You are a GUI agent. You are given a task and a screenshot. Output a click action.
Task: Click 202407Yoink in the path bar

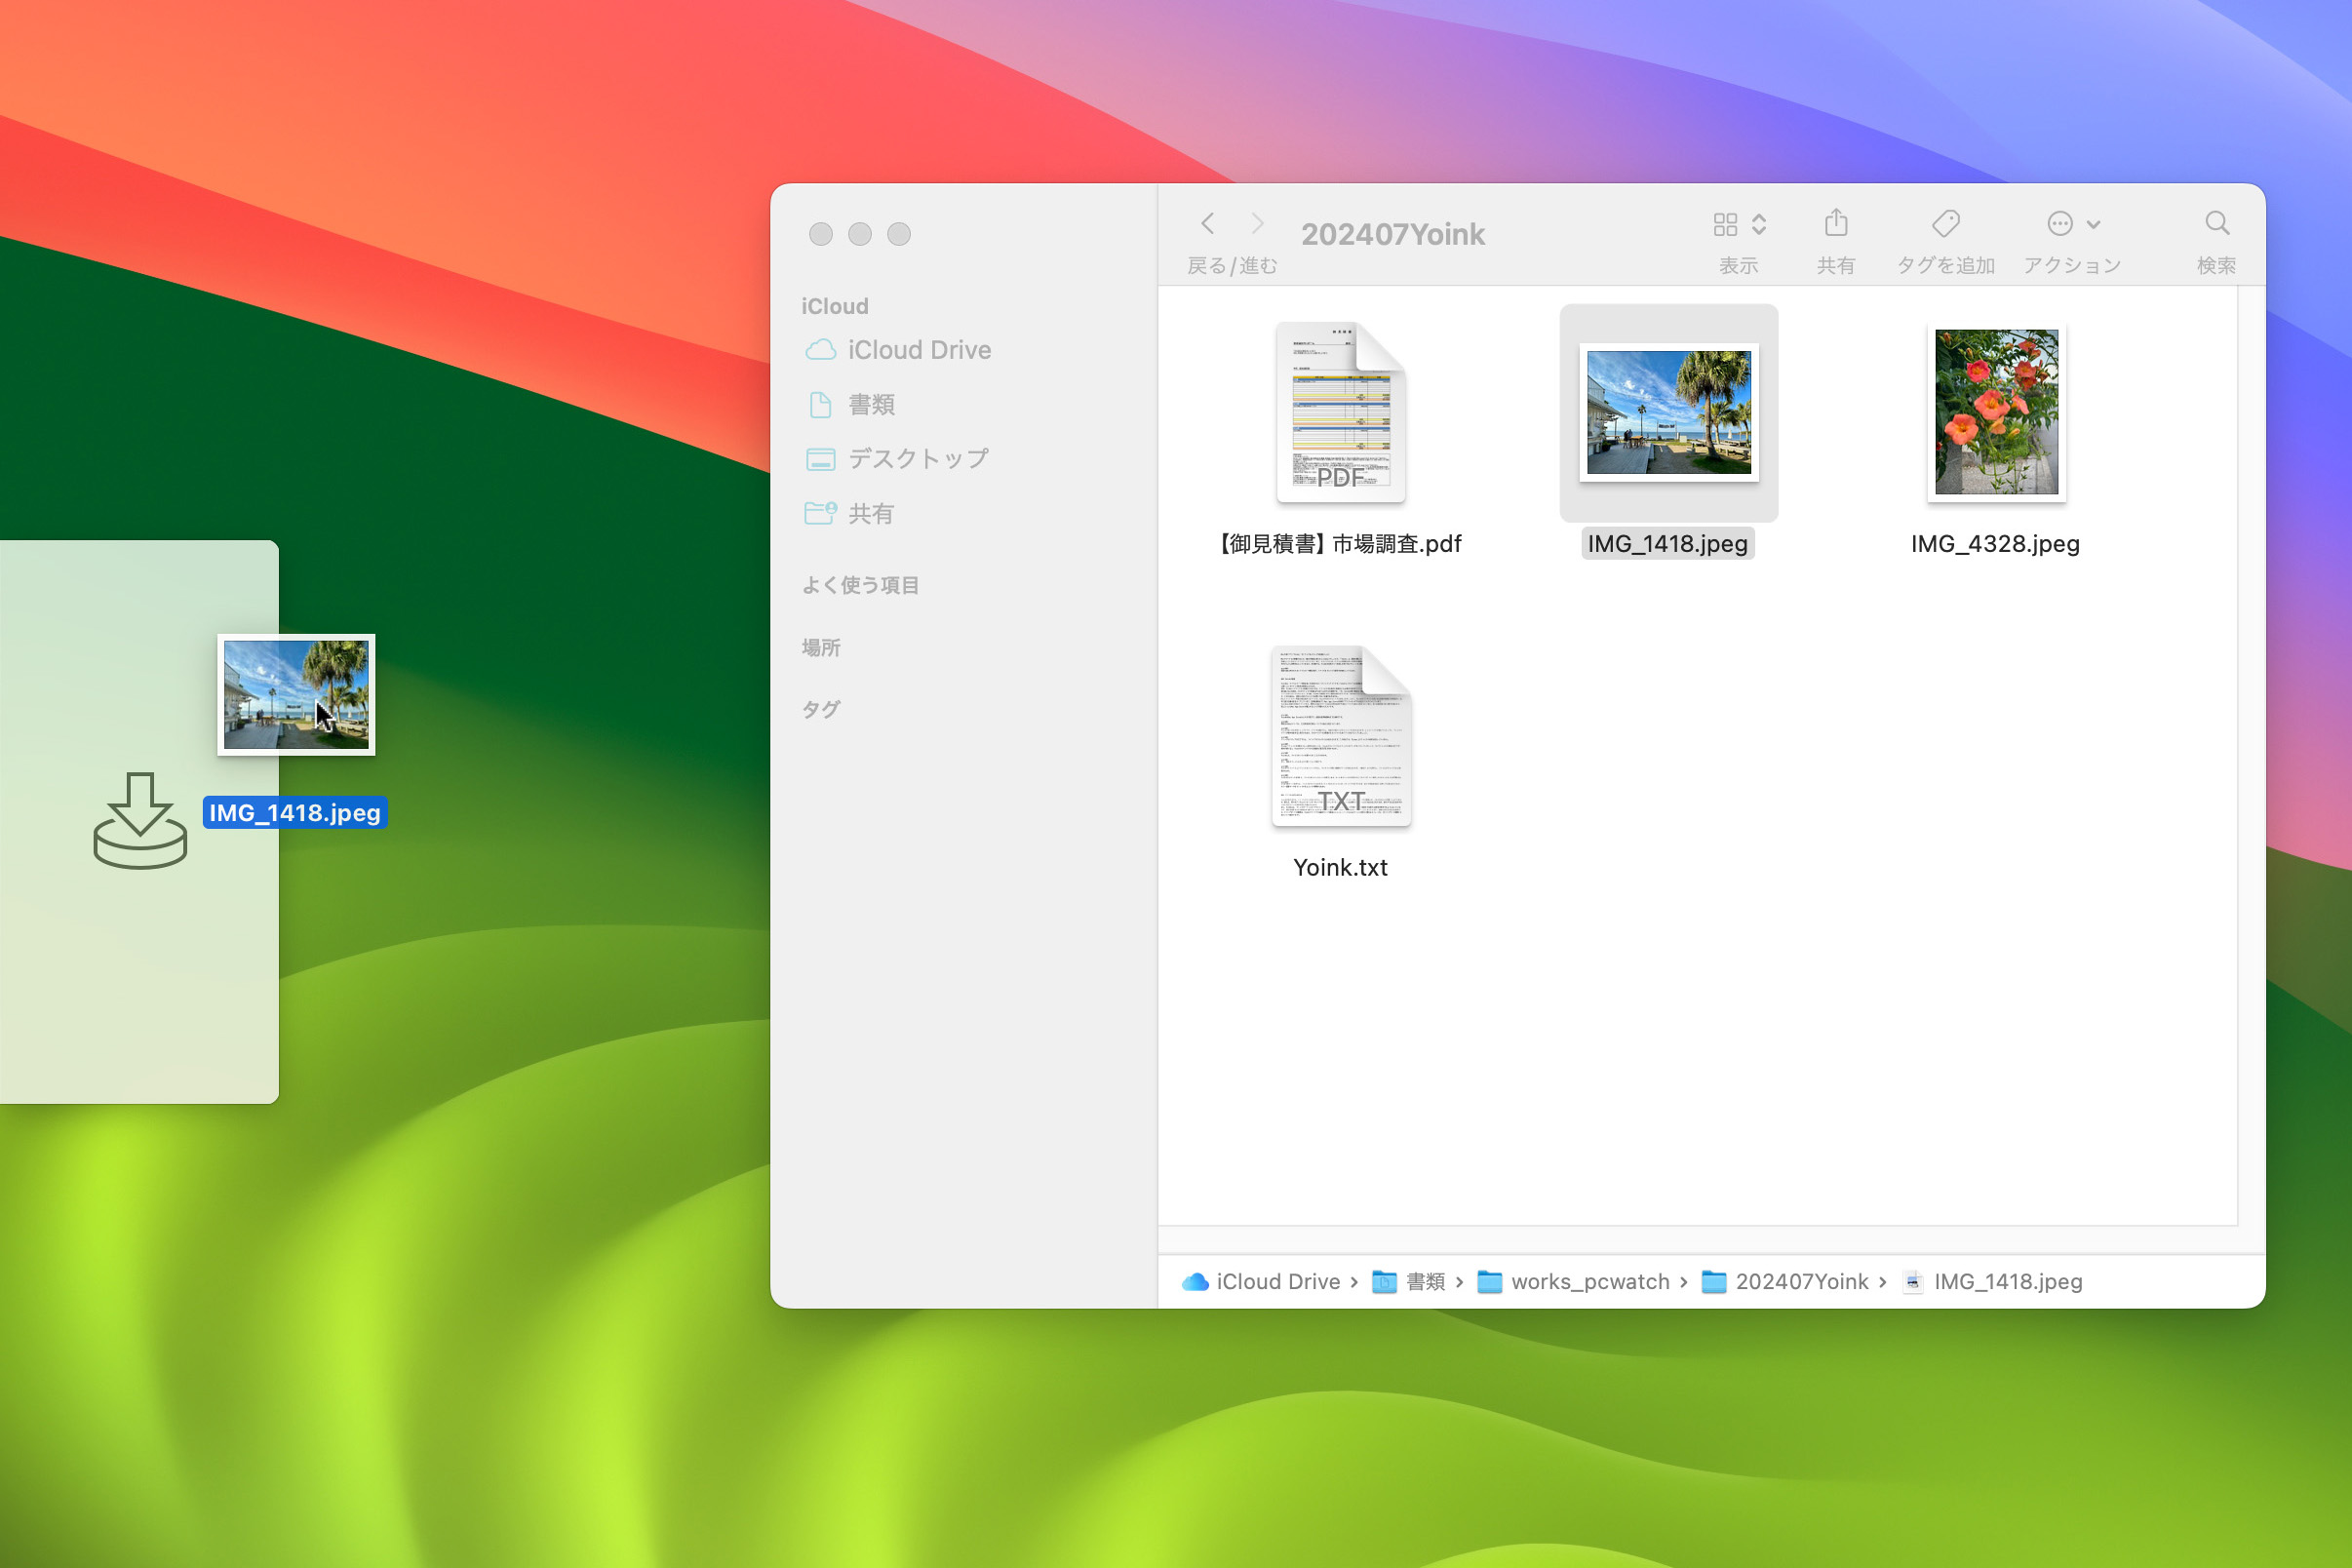[1802, 1281]
